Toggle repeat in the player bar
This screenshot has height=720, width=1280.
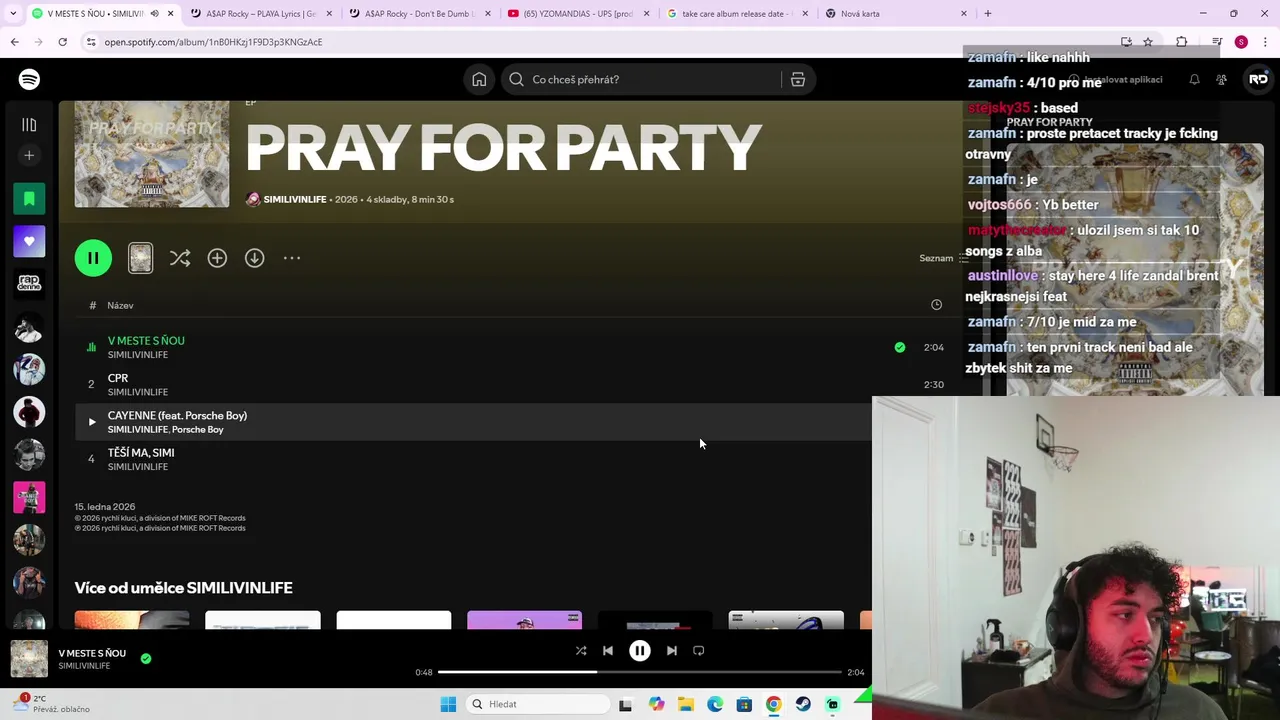point(699,651)
